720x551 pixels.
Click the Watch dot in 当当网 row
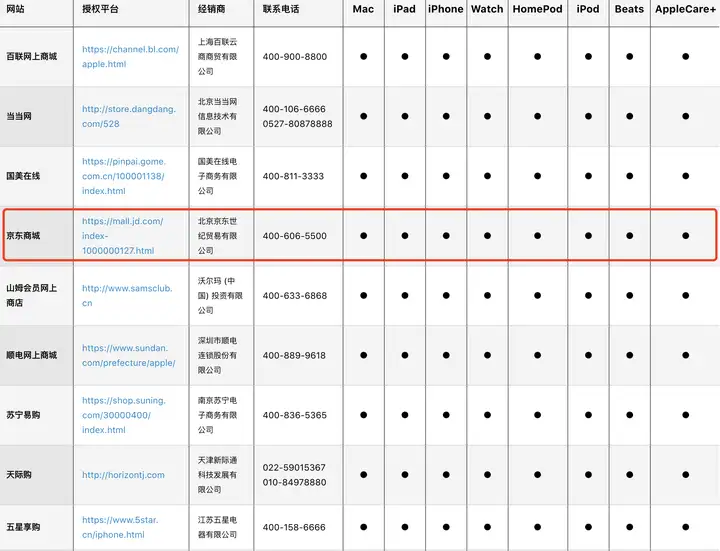pos(487,116)
